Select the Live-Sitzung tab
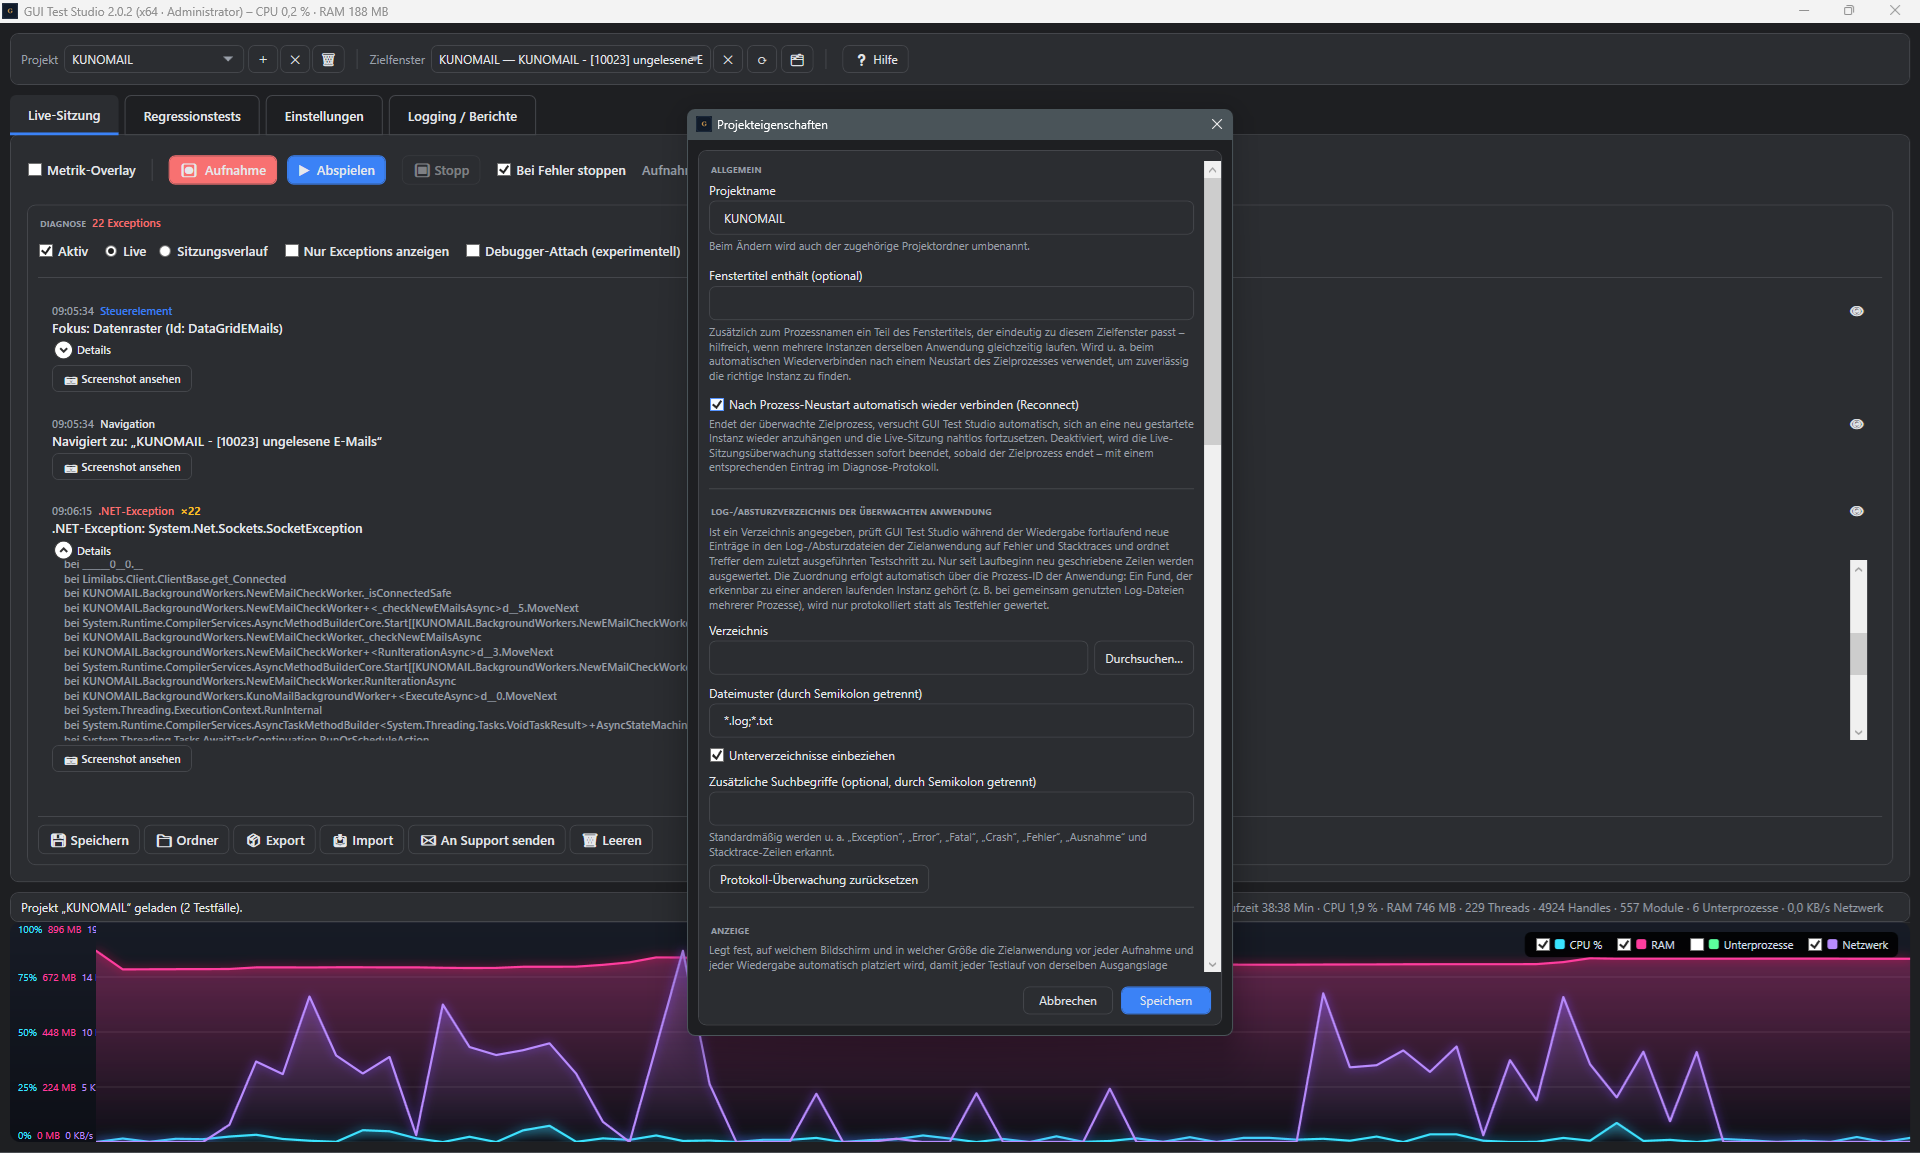 [x=64, y=116]
